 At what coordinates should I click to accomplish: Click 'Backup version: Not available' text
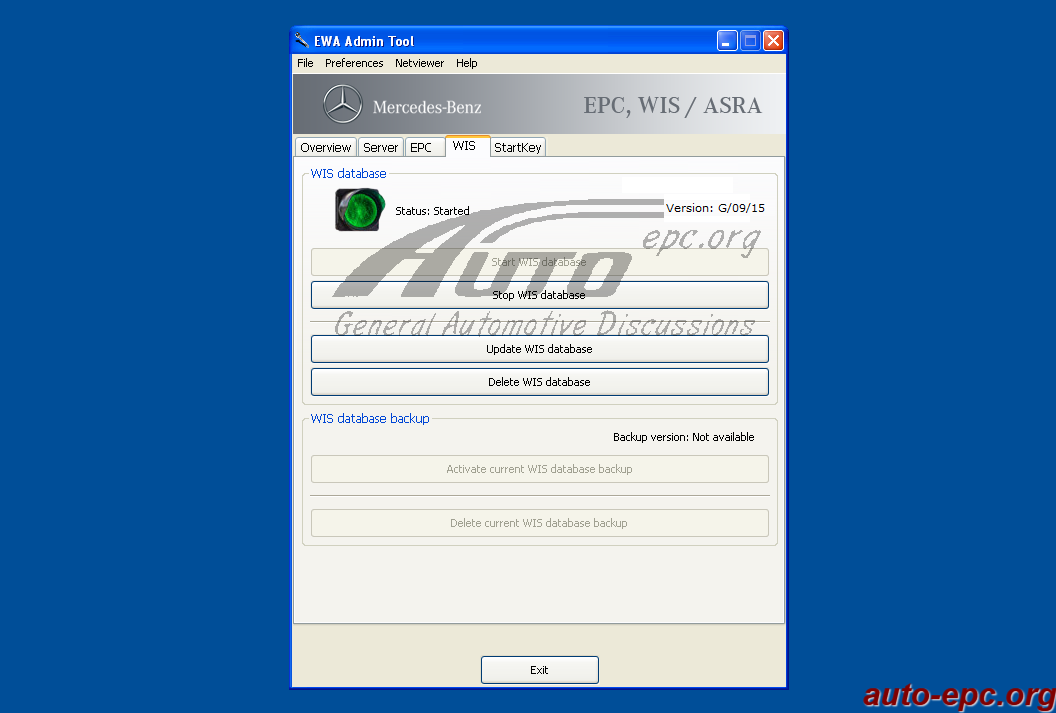[684, 437]
